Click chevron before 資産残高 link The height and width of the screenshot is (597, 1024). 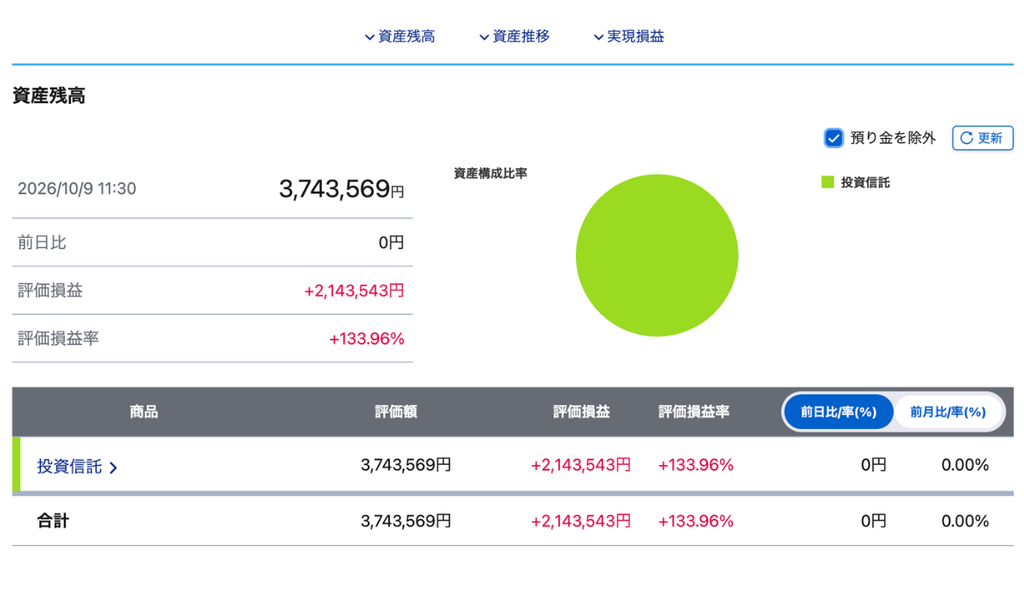[370, 37]
